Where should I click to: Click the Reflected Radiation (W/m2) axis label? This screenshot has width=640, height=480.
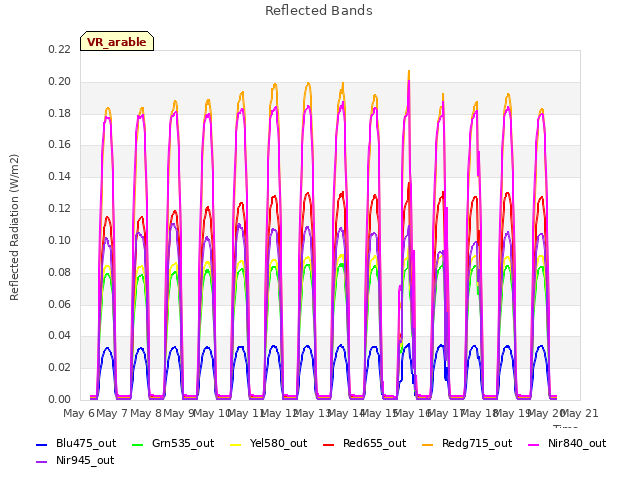pyautogui.click(x=14, y=227)
